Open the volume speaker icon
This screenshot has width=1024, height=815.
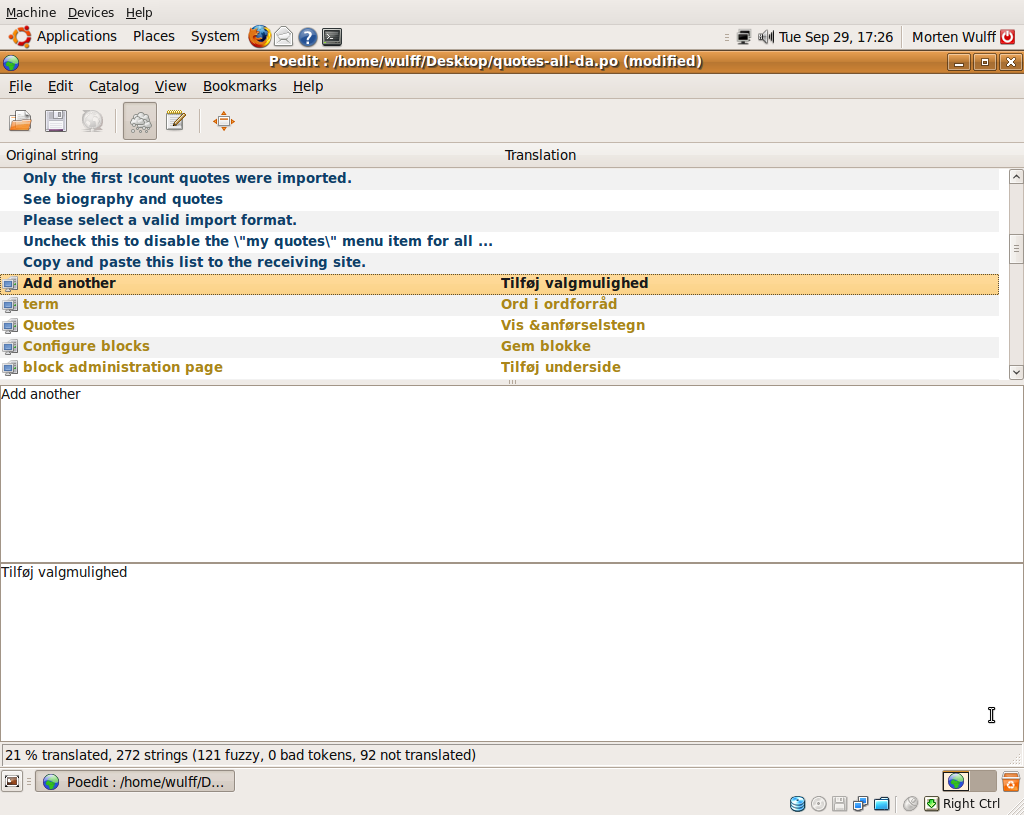click(766, 37)
